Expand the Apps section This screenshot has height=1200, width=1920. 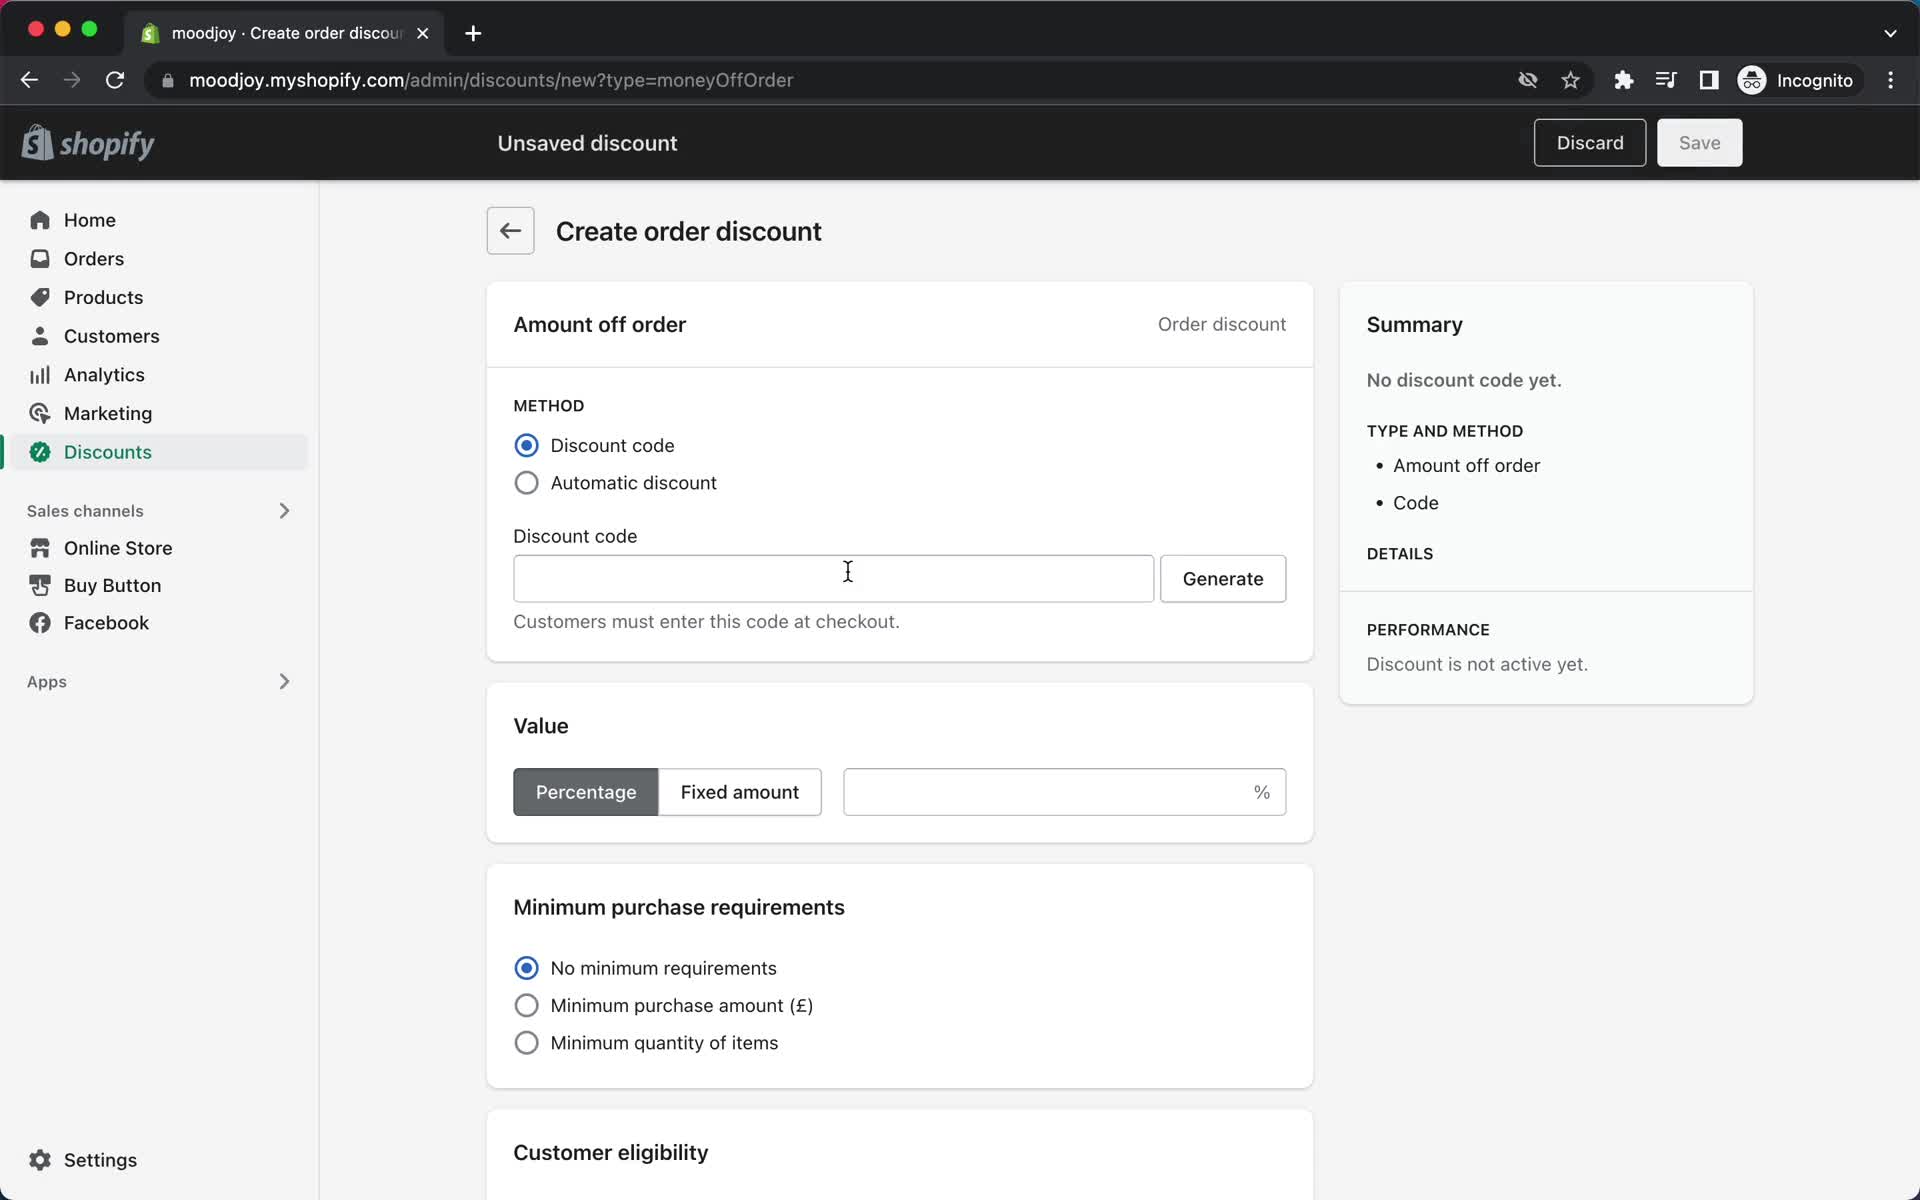(285, 682)
